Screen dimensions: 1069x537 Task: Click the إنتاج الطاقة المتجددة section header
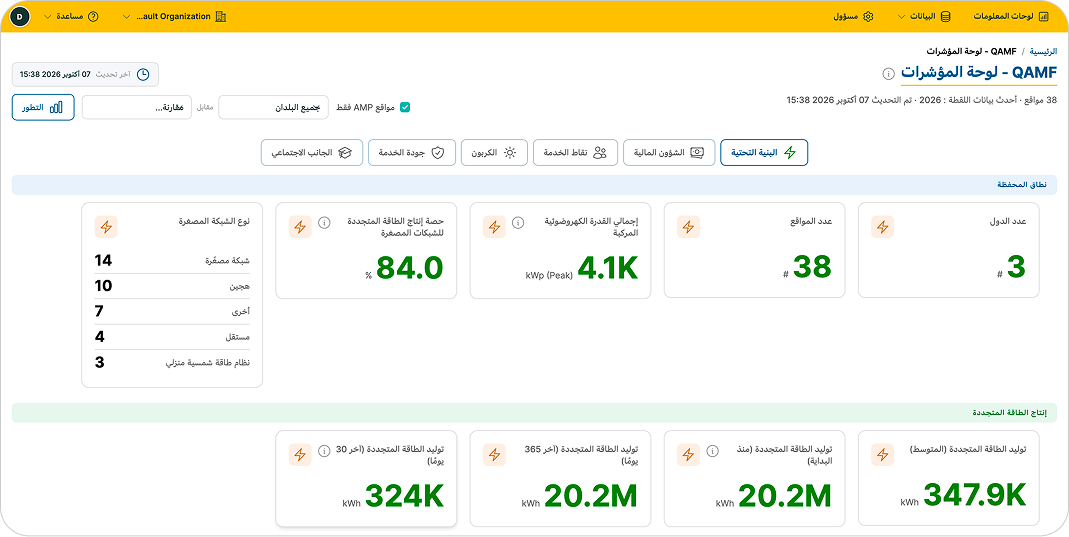pyautogui.click(x=534, y=413)
